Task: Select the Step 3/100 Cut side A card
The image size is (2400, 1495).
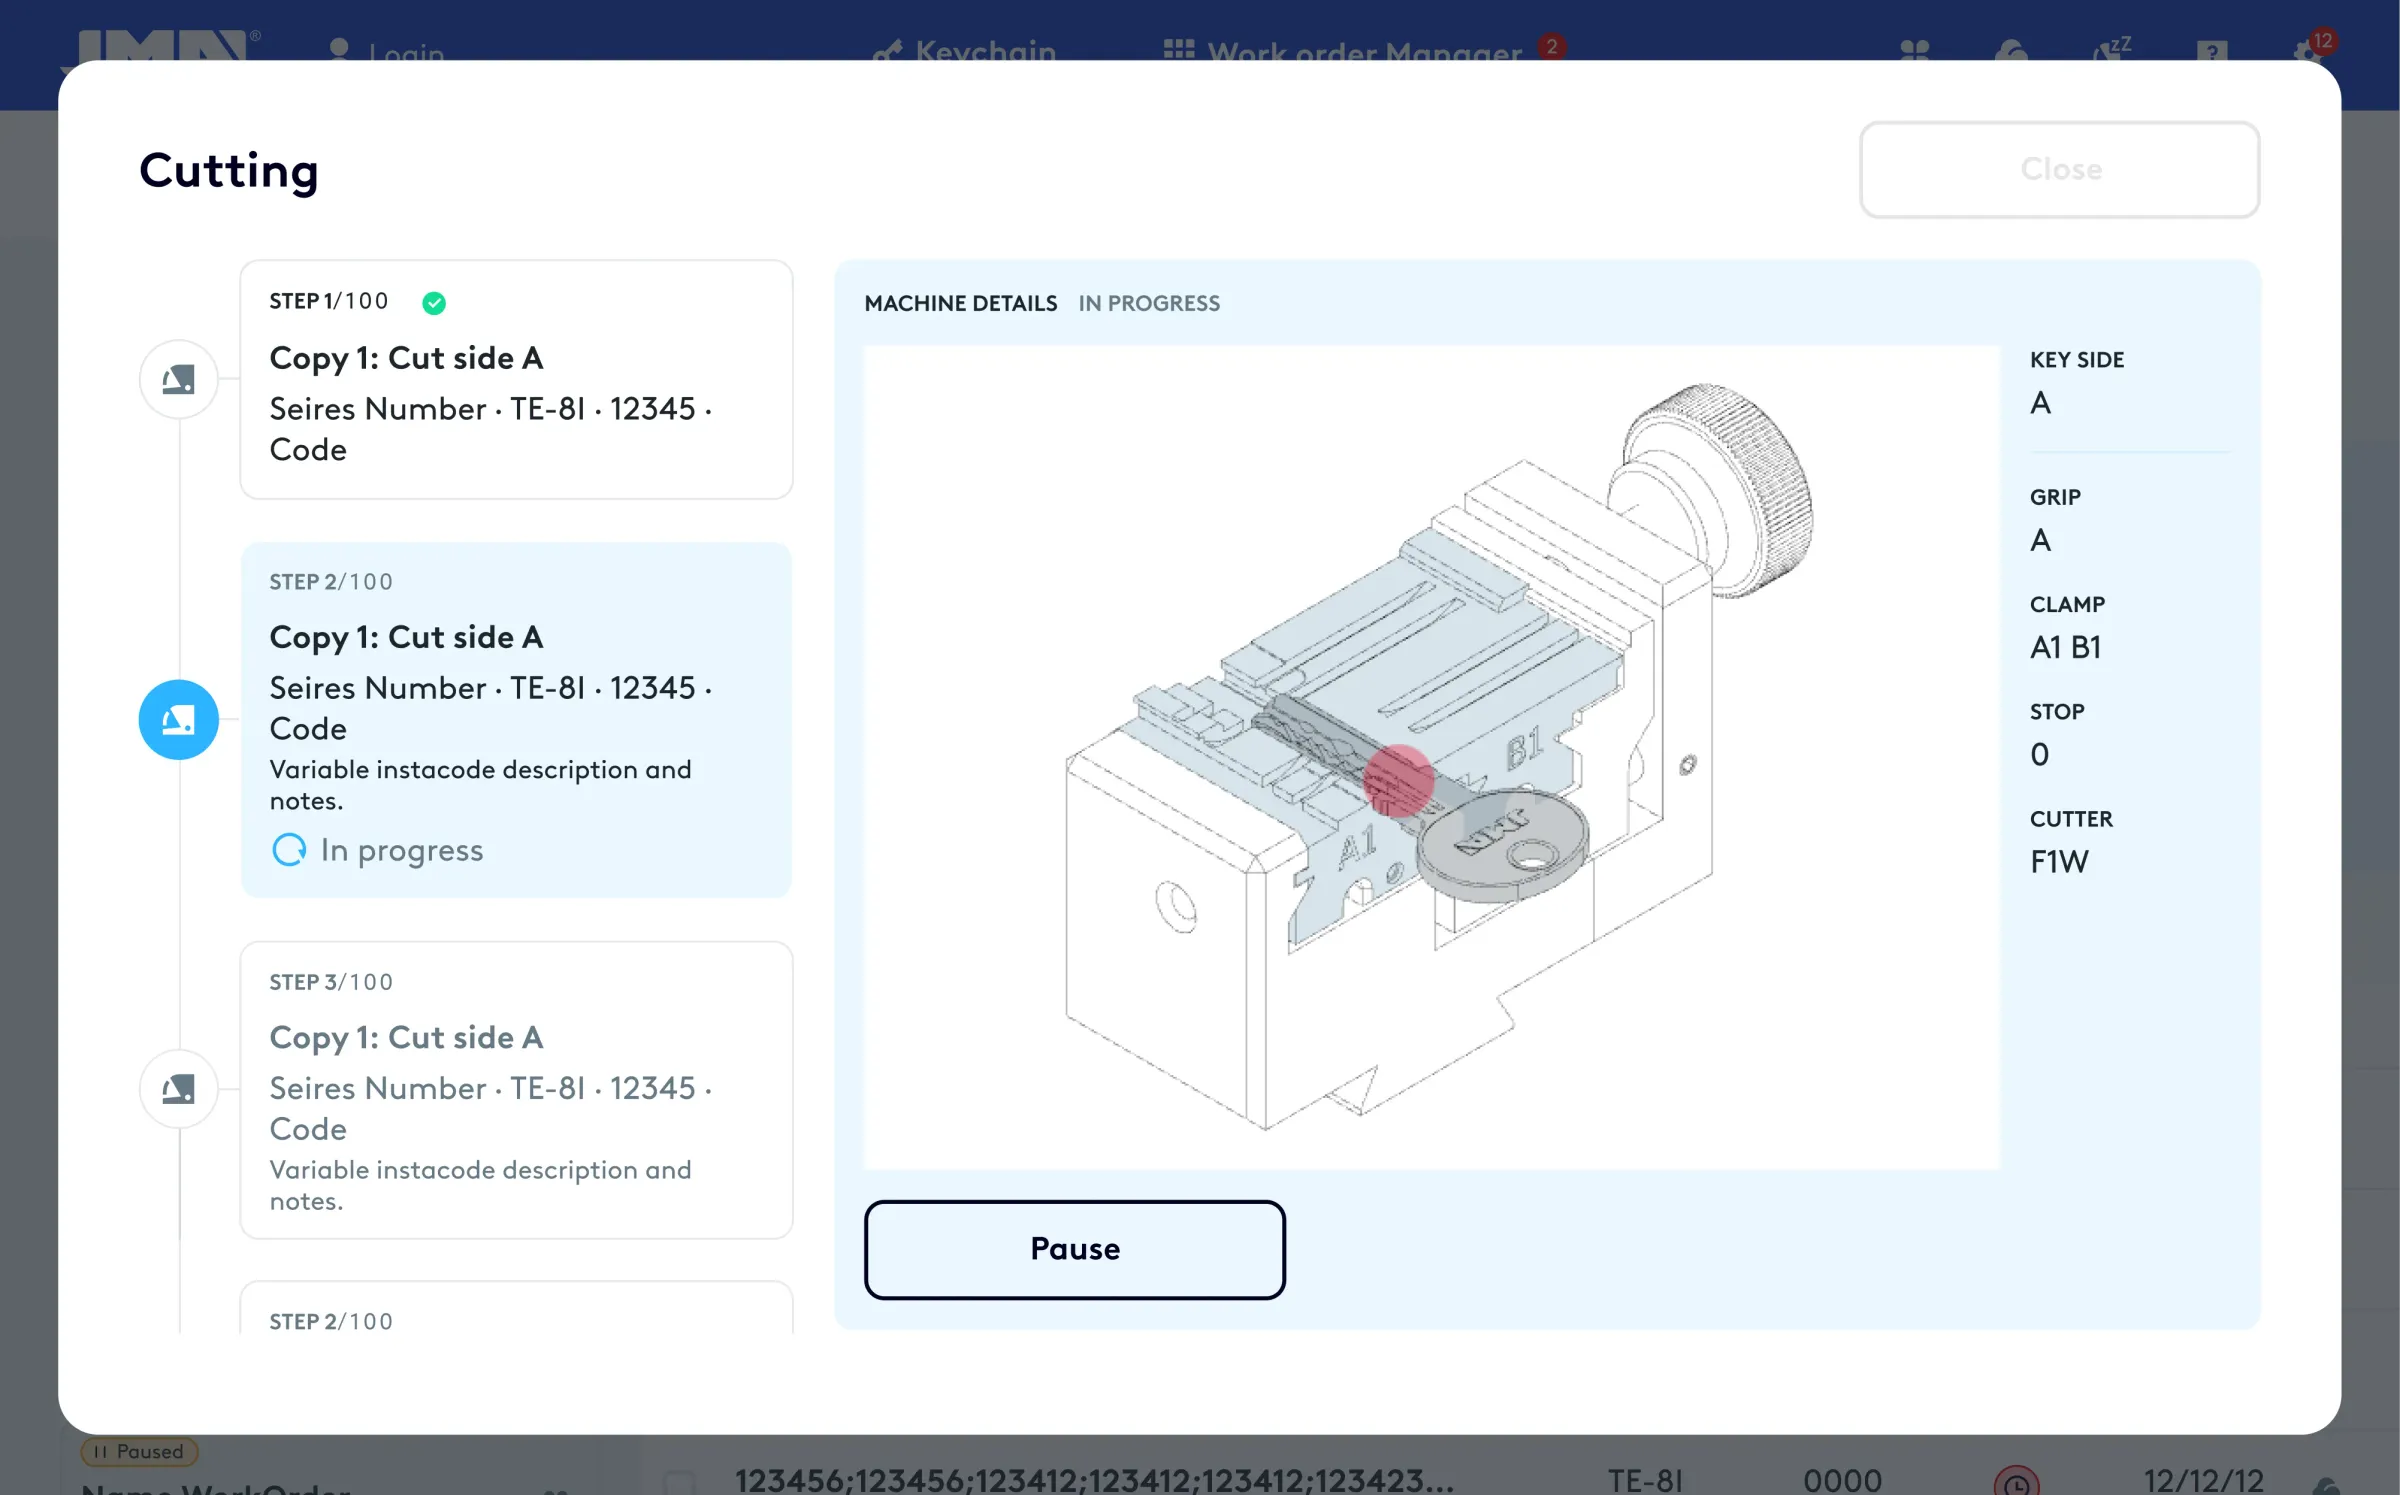Action: pyautogui.click(x=516, y=1089)
